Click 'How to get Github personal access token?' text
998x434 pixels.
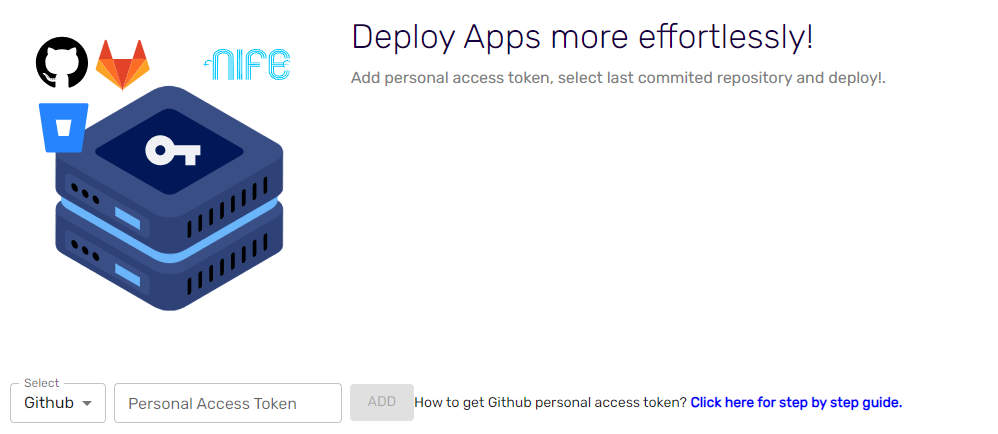551,402
